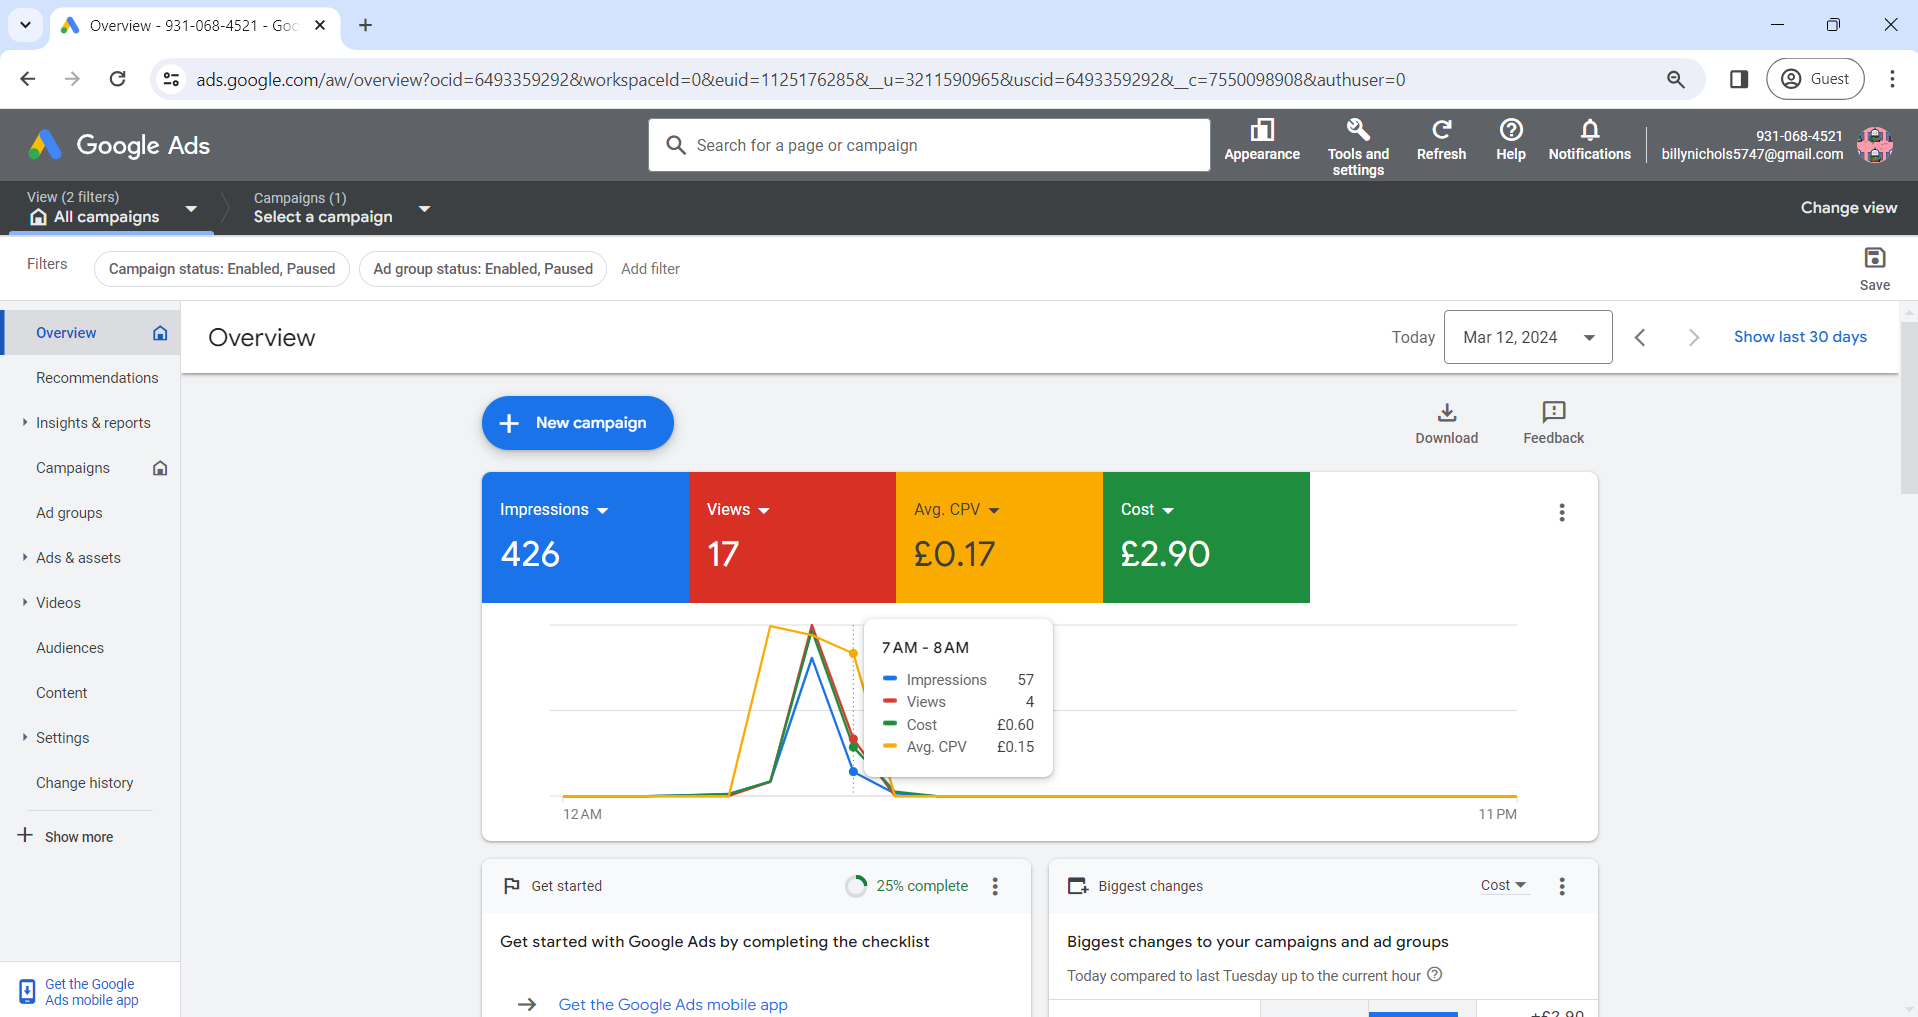Select Overview in the sidebar
Viewport: 1918px width, 1017px height.
point(90,333)
